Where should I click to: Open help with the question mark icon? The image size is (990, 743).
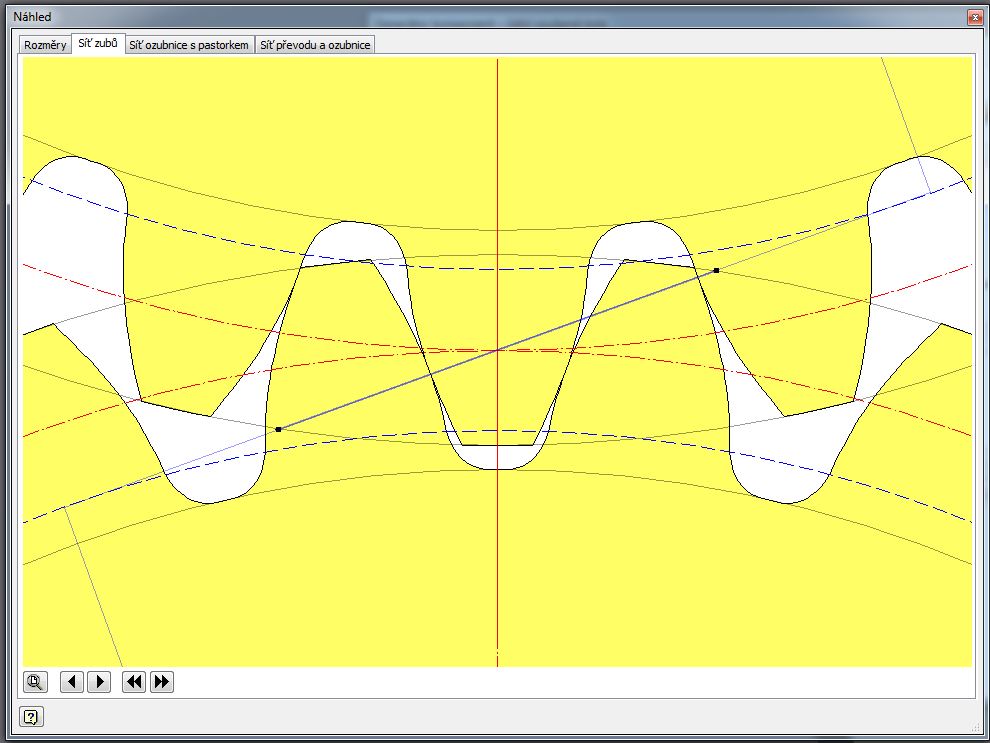31,716
